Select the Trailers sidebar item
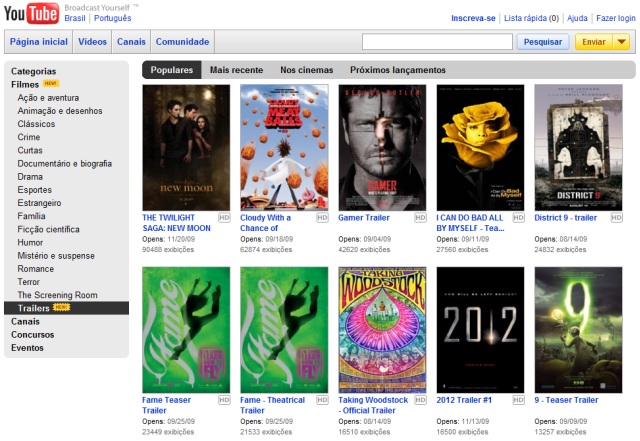The height and width of the screenshot is (441, 640). 66,308
